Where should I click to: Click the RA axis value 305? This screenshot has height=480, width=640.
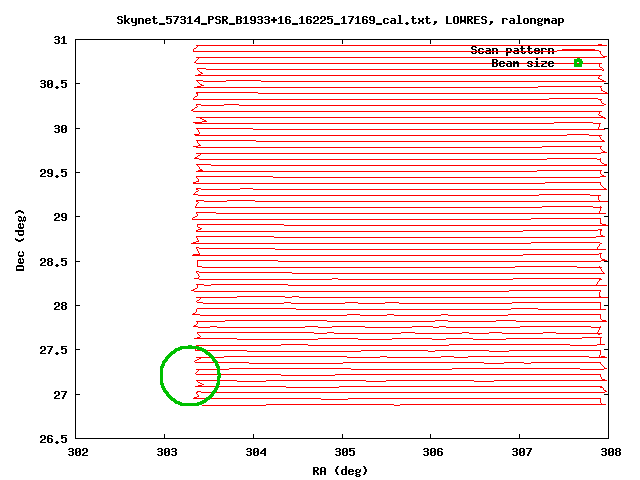345,452
